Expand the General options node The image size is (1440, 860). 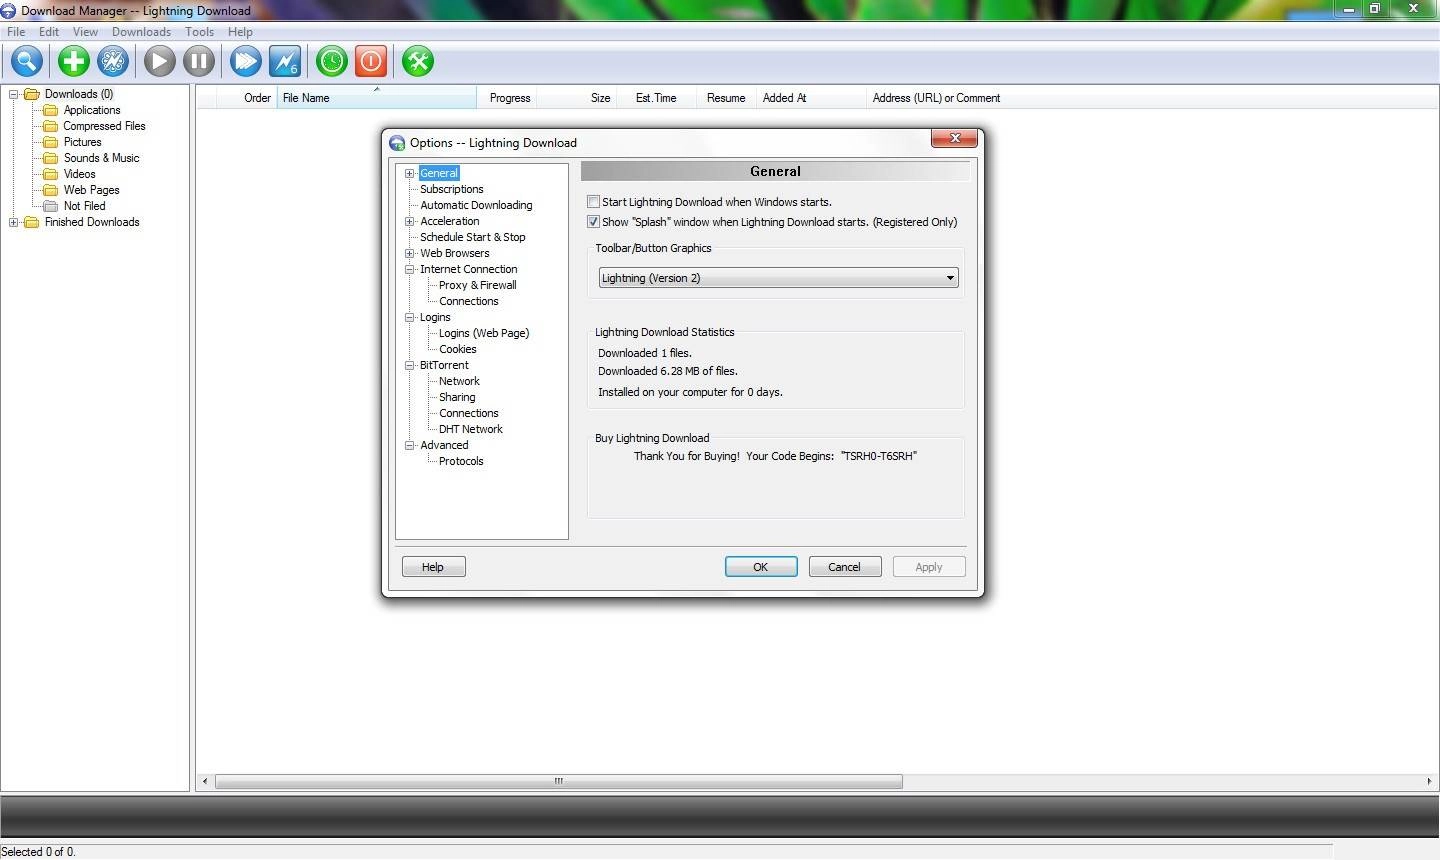click(409, 173)
